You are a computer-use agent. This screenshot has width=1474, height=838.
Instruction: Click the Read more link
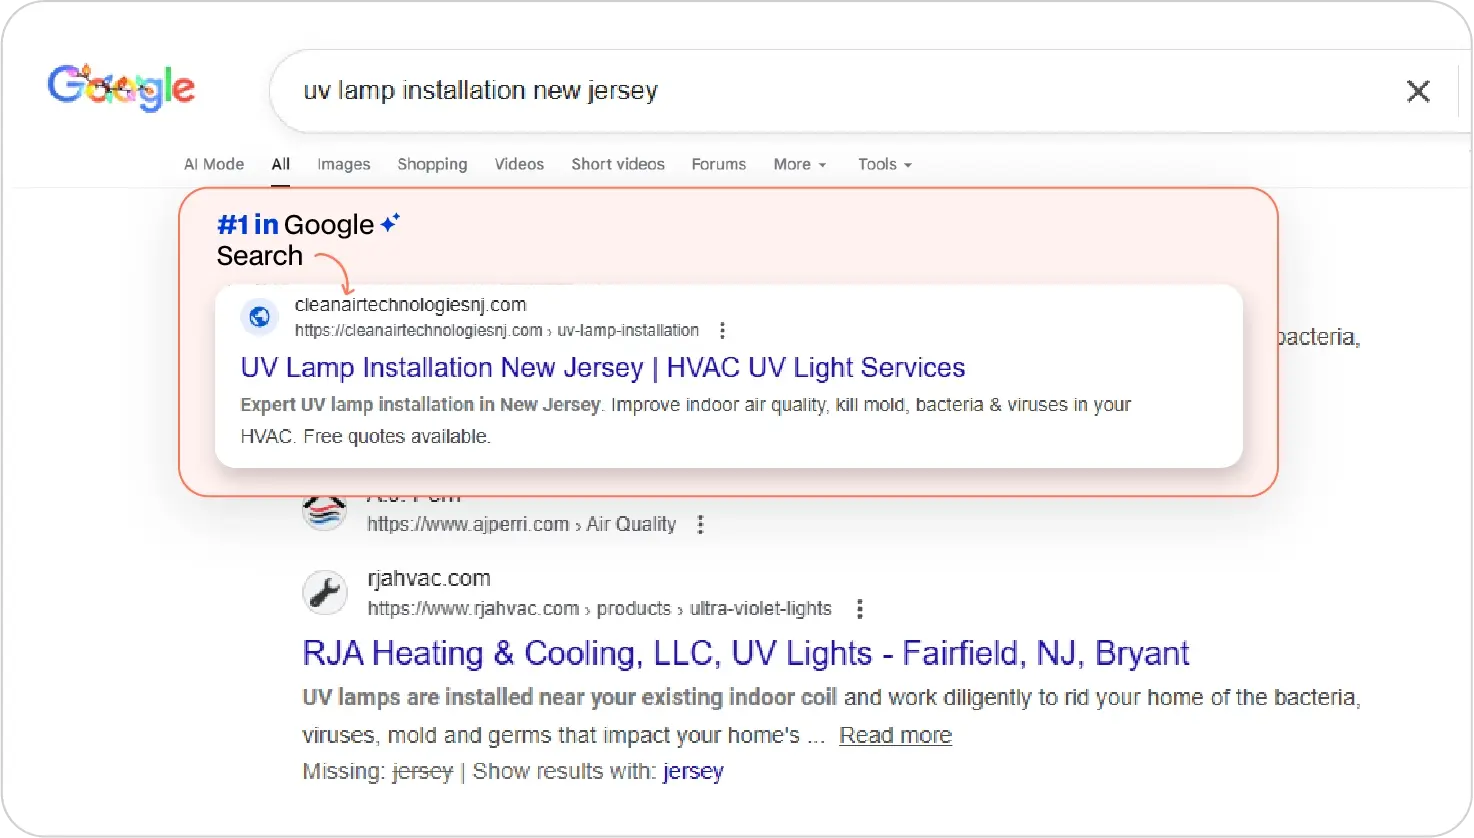(895, 735)
